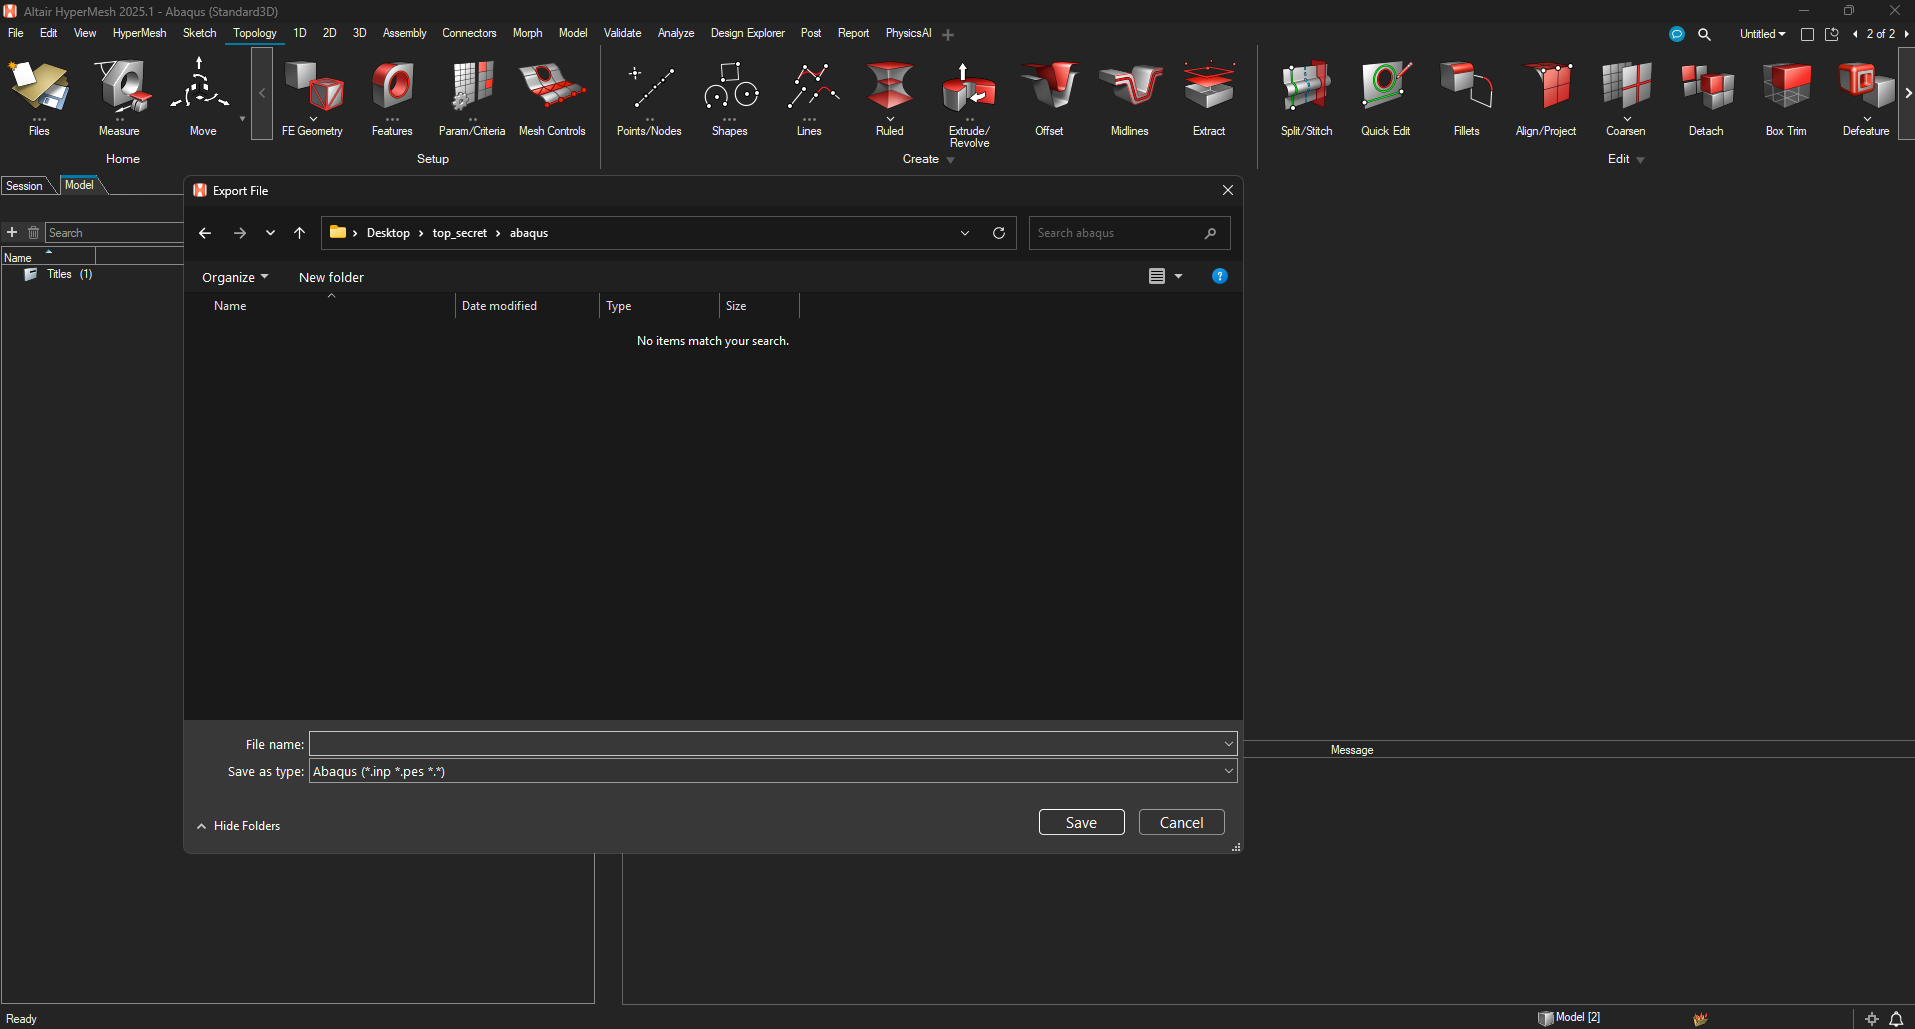Select the Fillets tool
The width and height of the screenshot is (1915, 1029).
[1467, 98]
